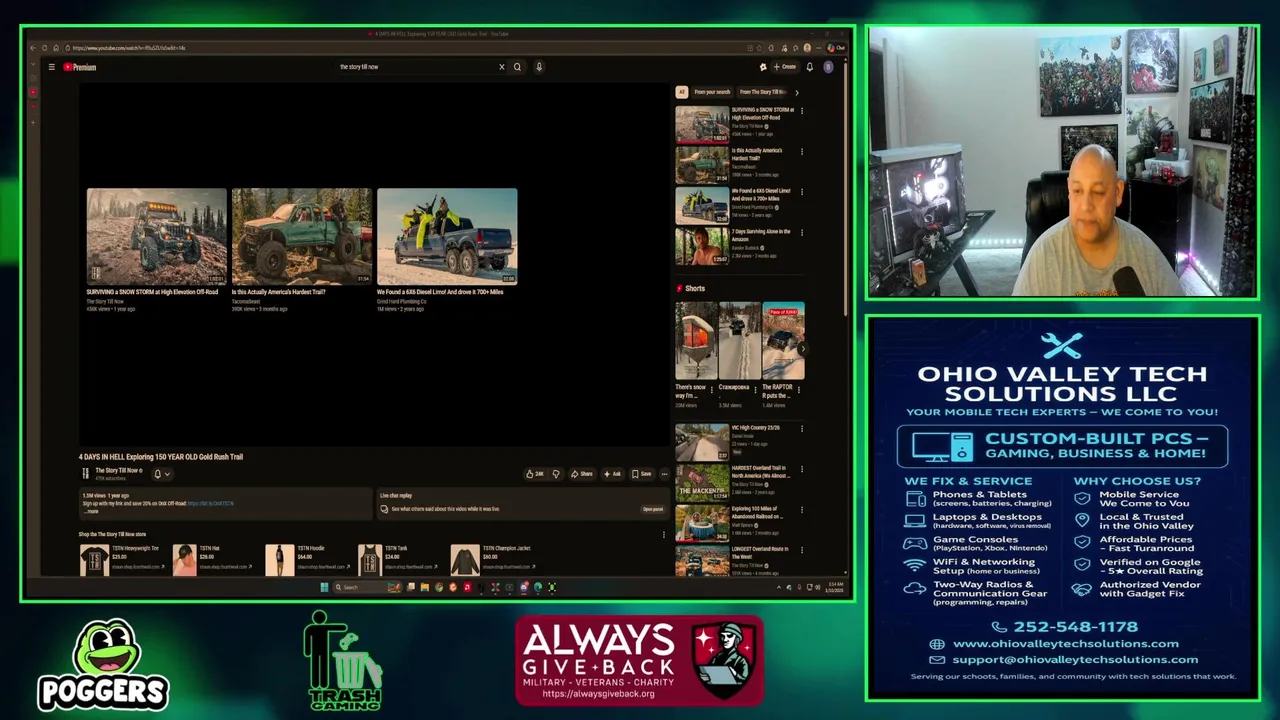Open options for sidebar 'America's Hardest Trail' video

click(801, 151)
